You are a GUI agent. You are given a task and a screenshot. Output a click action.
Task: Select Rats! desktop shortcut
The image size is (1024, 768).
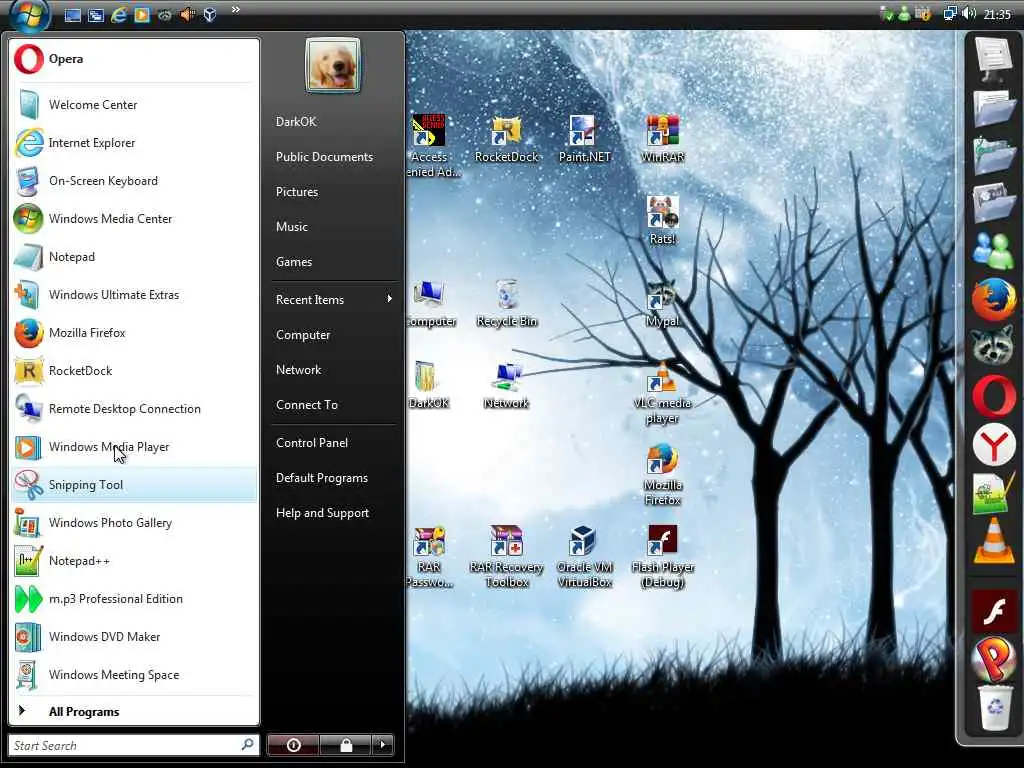(663, 220)
